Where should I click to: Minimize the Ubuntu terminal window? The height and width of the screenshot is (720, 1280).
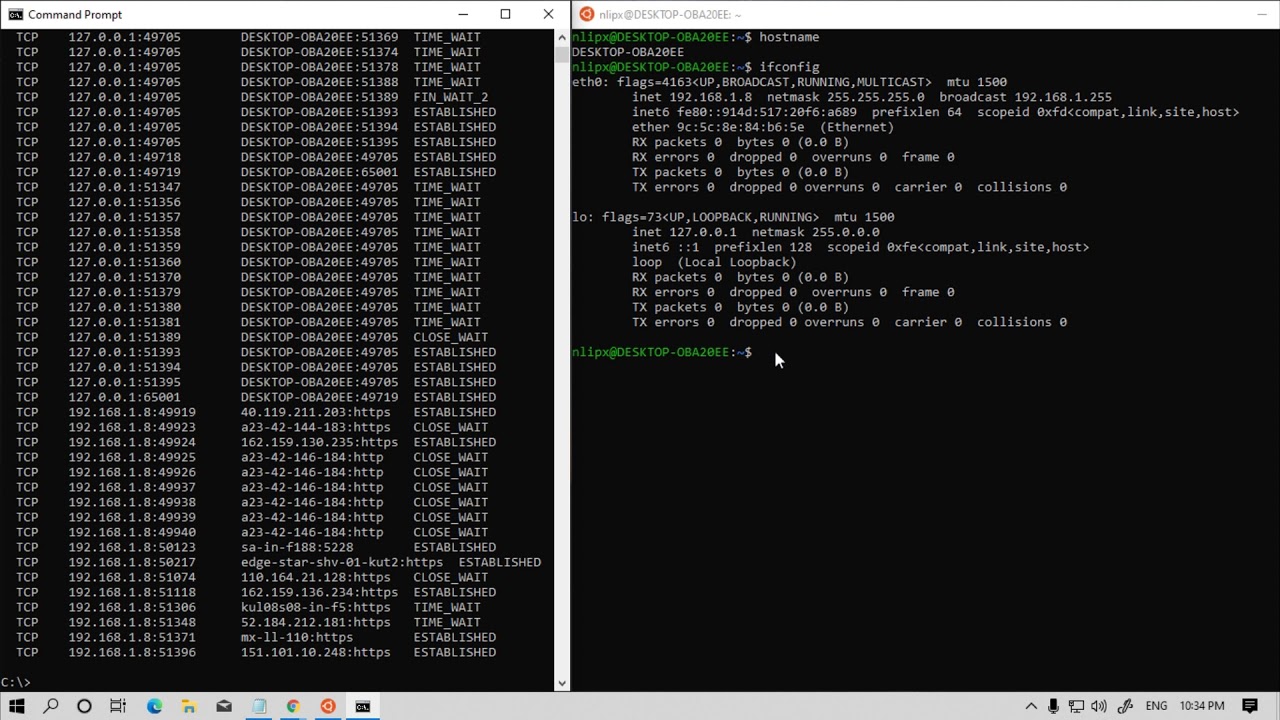click(x=1262, y=14)
